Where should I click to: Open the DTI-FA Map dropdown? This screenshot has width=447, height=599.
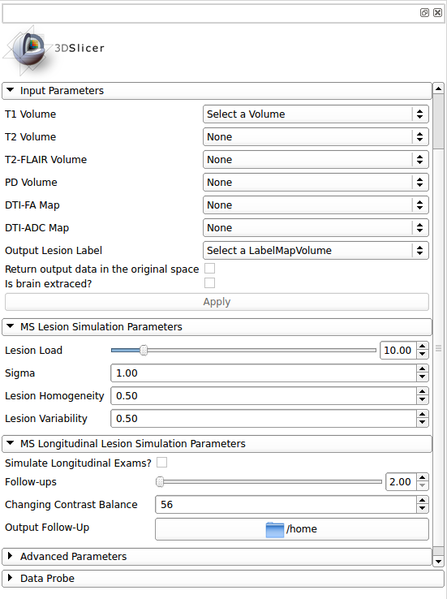tap(316, 205)
